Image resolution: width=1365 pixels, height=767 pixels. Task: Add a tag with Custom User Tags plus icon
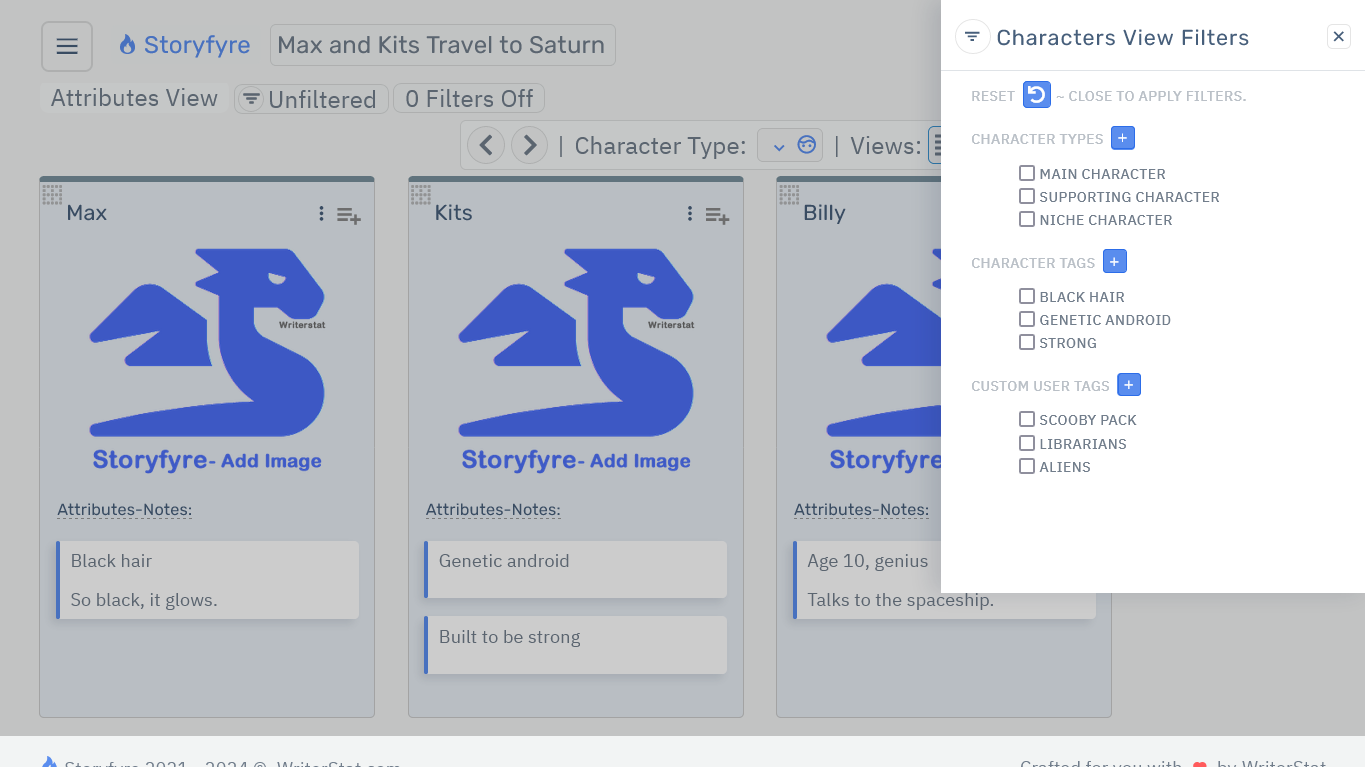coord(1128,384)
